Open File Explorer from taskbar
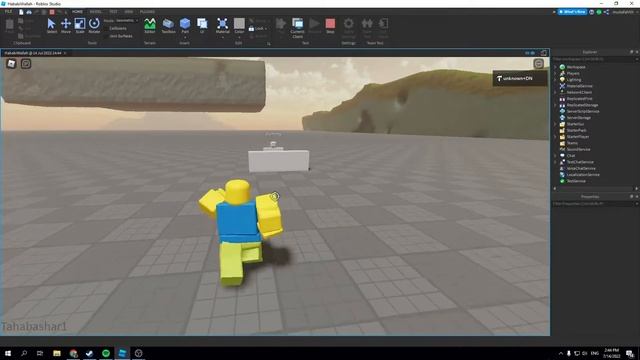This screenshot has width=640, height=360. click(x=57, y=353)
